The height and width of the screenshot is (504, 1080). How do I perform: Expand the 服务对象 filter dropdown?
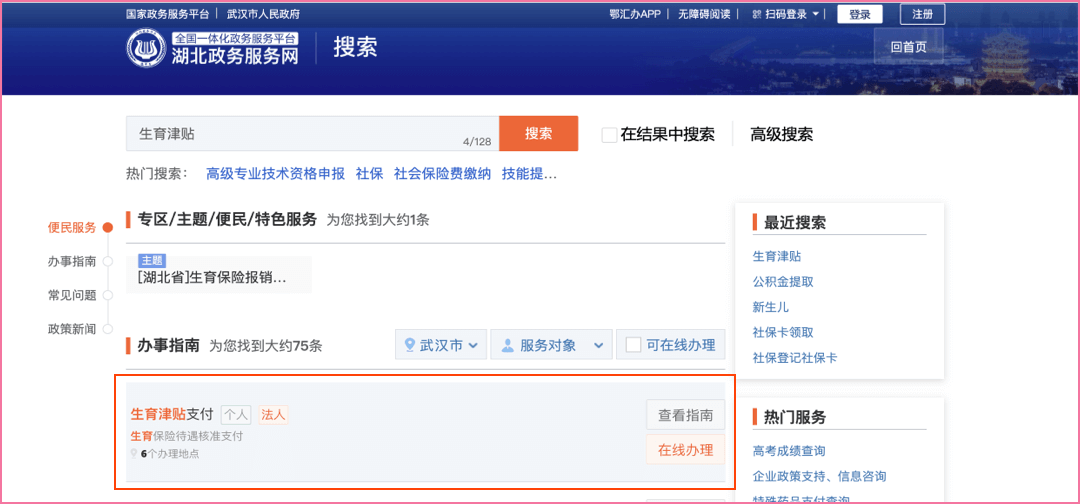click(x=553, y=345)
